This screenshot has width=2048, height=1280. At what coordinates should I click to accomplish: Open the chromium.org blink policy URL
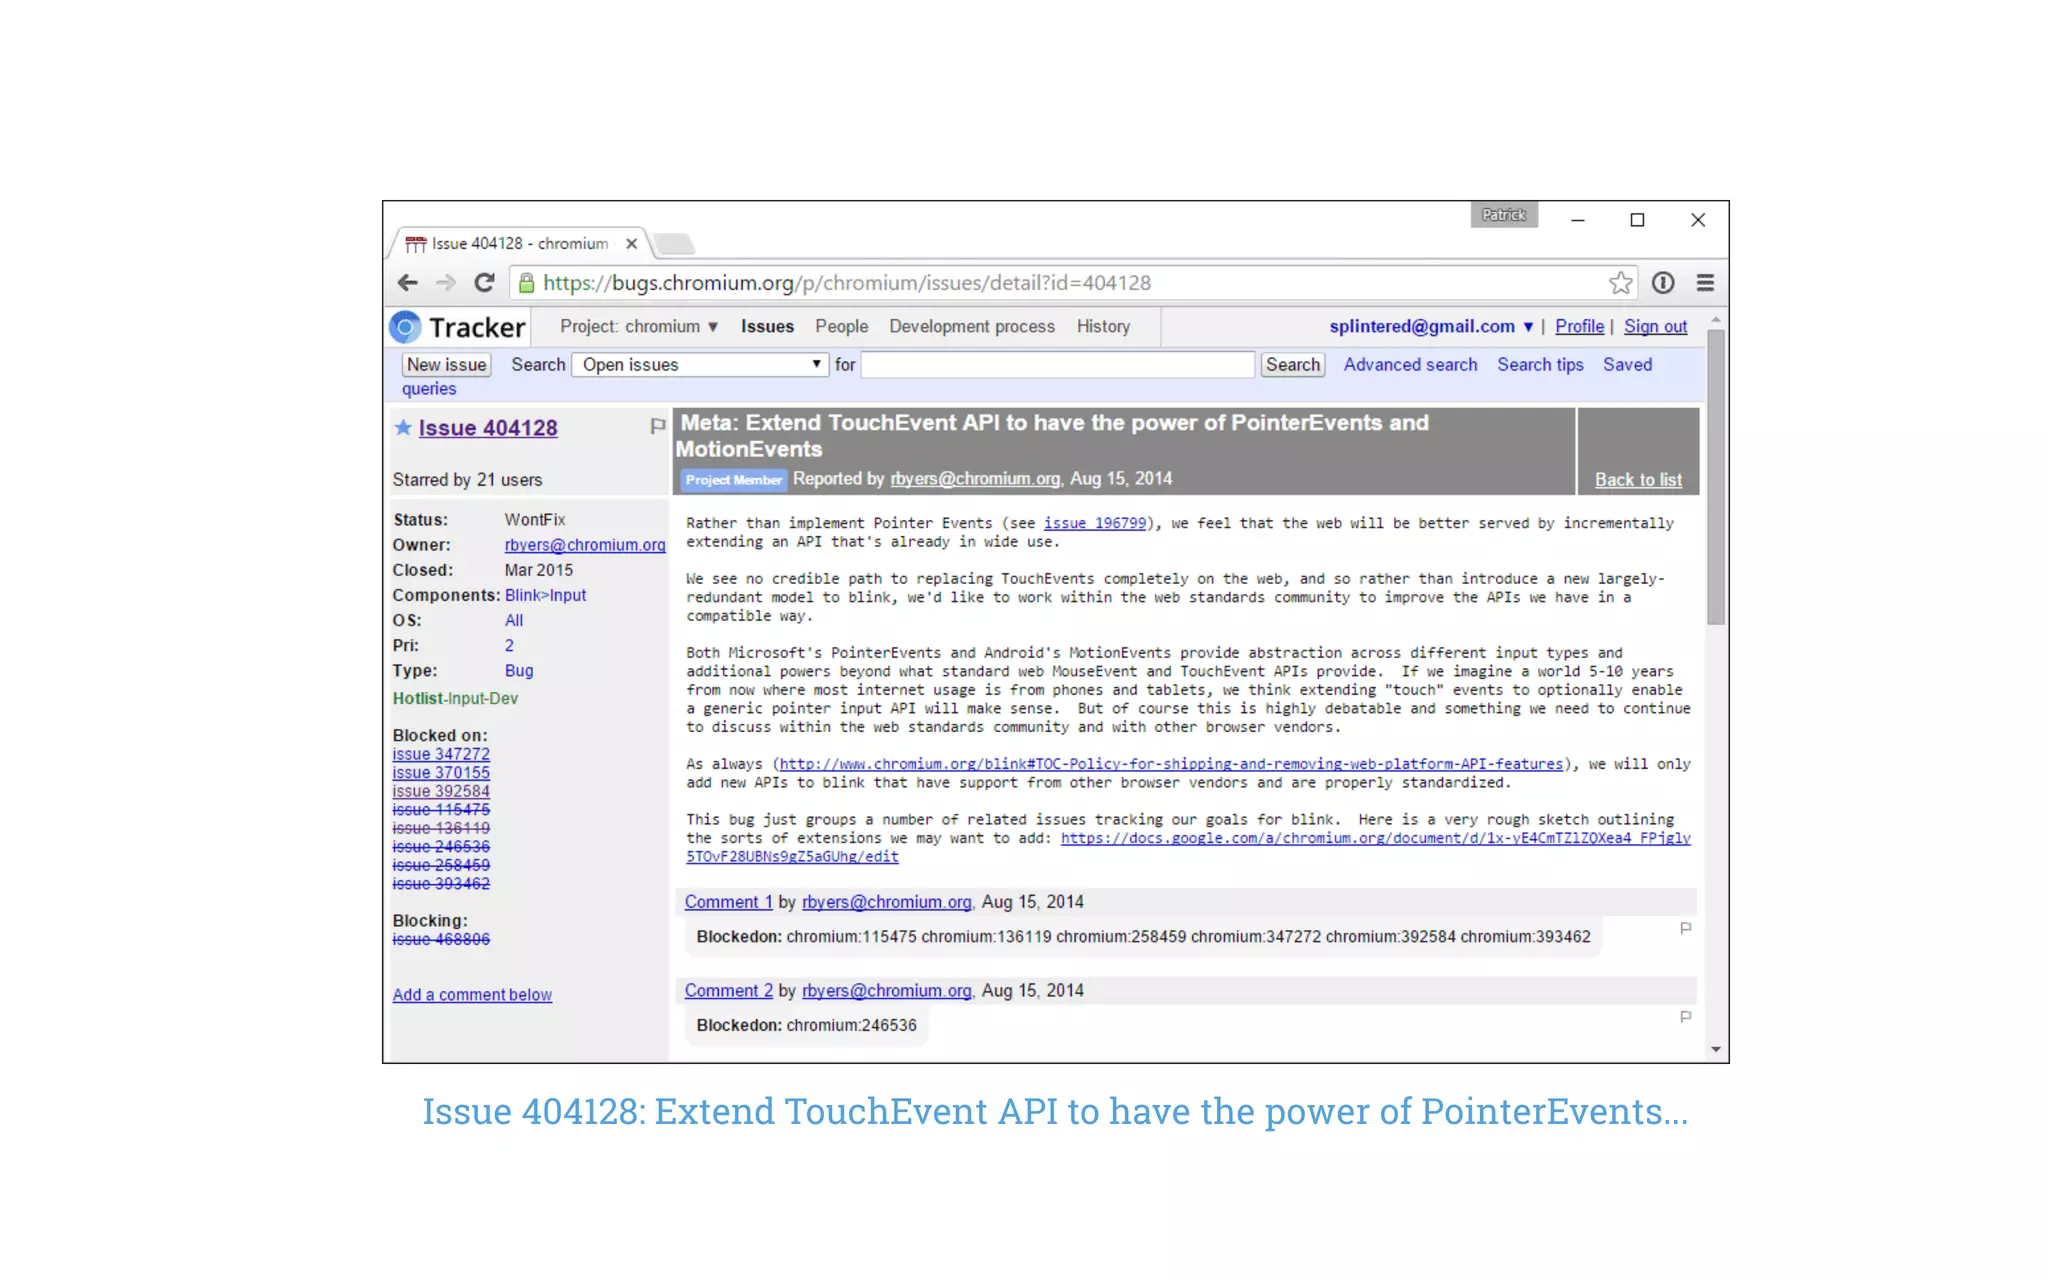click(1171, 764)
